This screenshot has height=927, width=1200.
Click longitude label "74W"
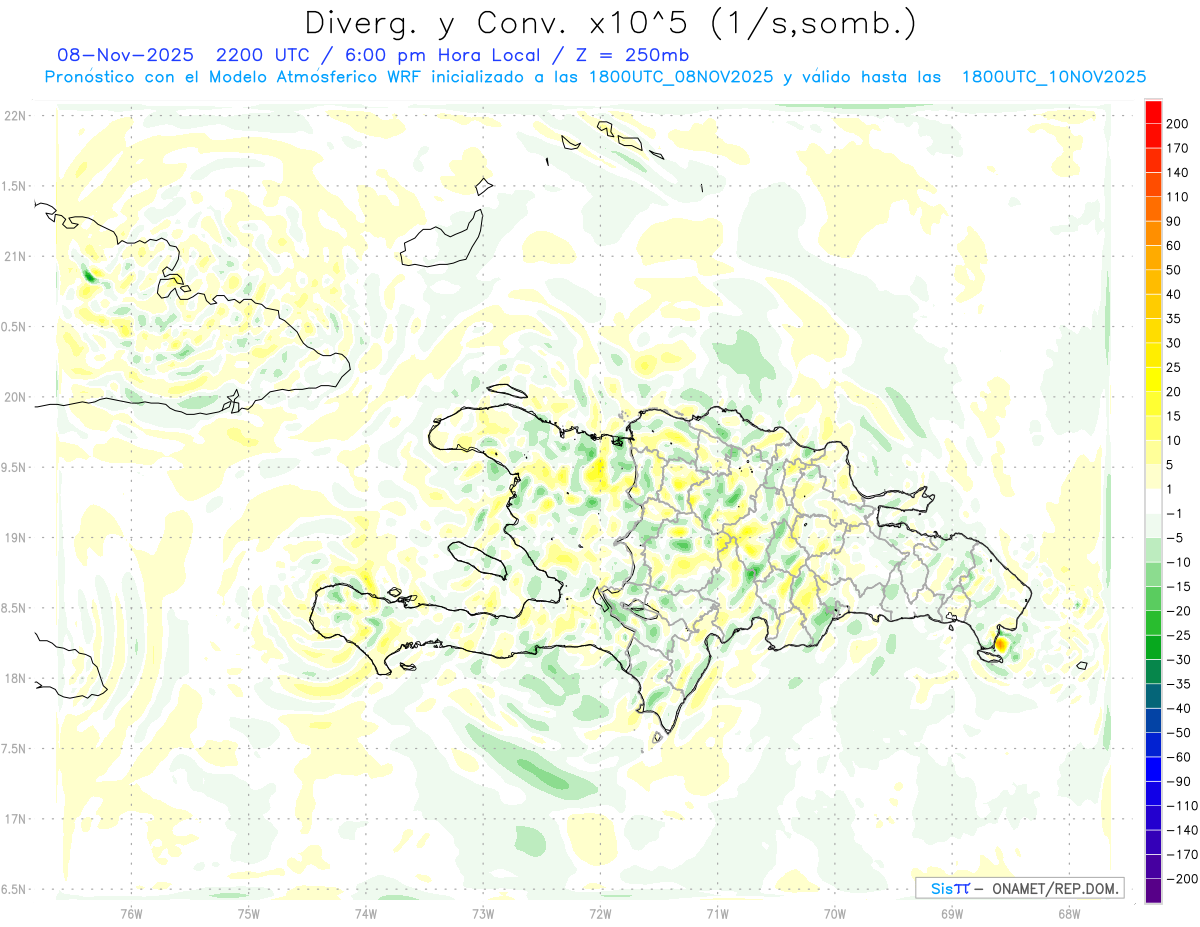click(365, 913)
